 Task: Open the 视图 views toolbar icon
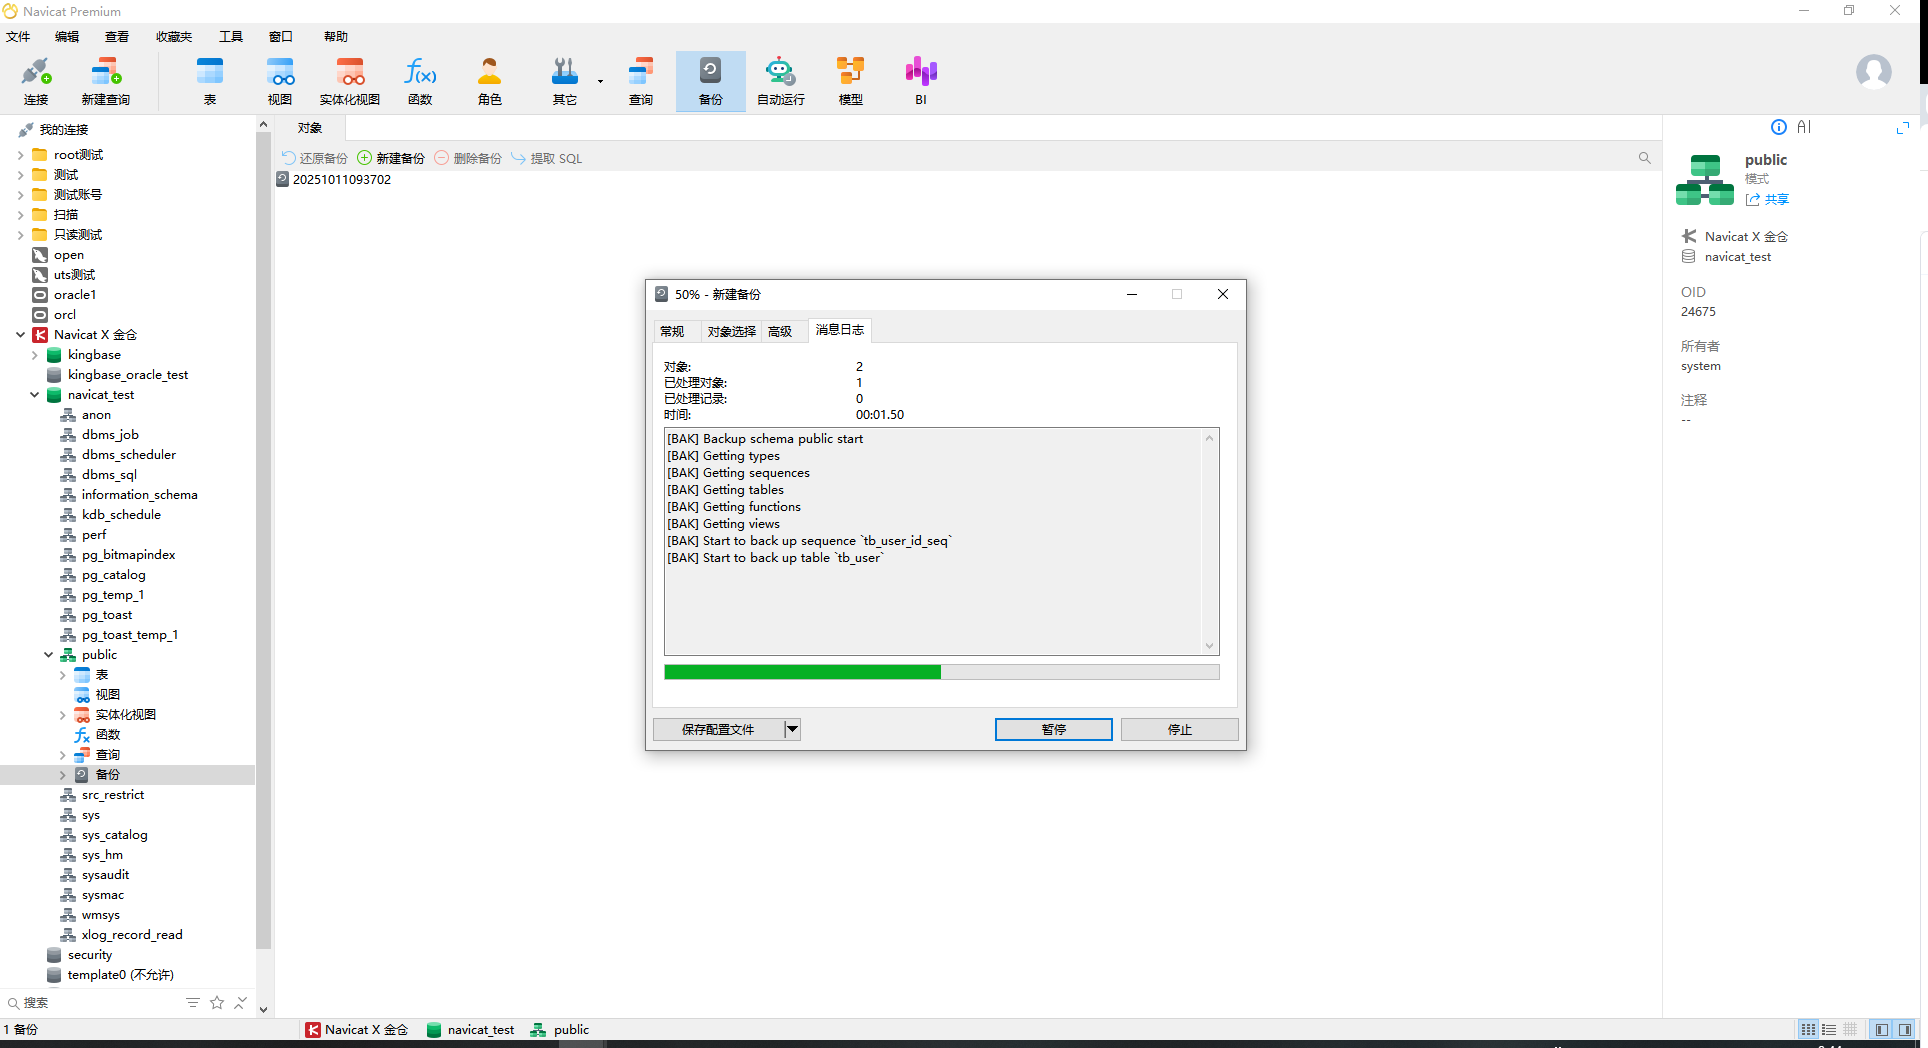click(280, 81)
